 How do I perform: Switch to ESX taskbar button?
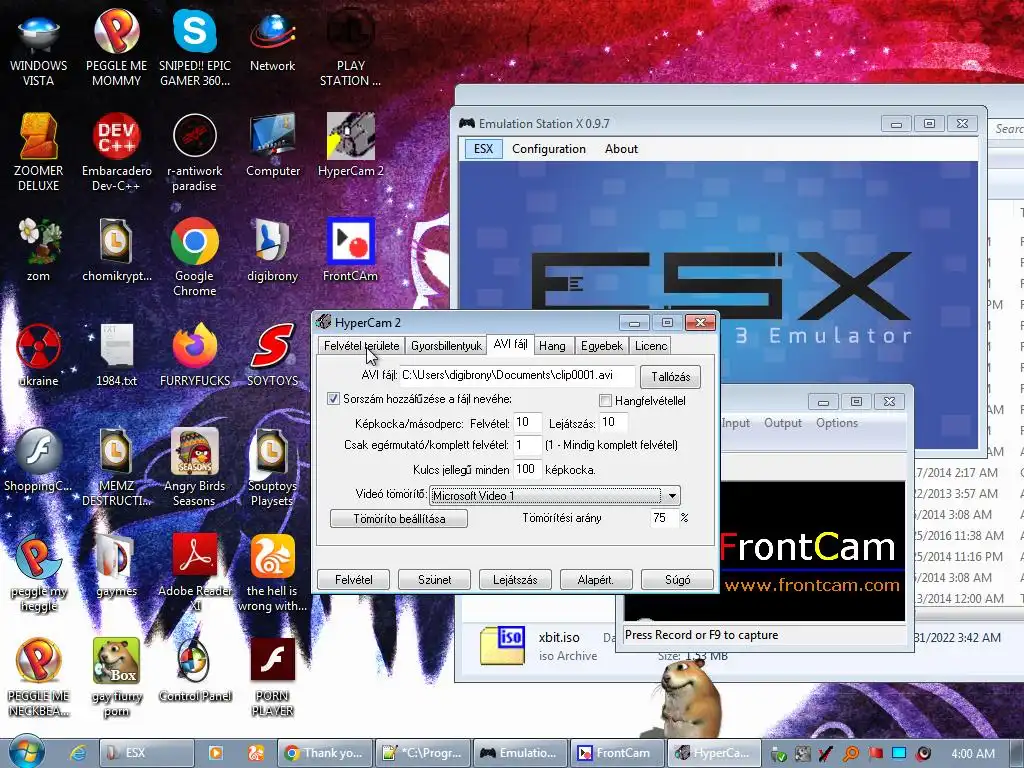[146, 753]
